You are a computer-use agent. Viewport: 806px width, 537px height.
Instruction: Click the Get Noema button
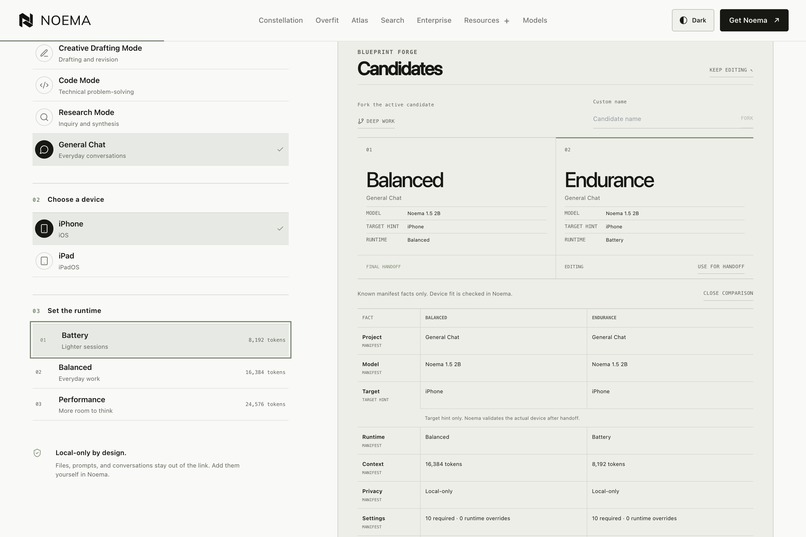tap(754, 21)
